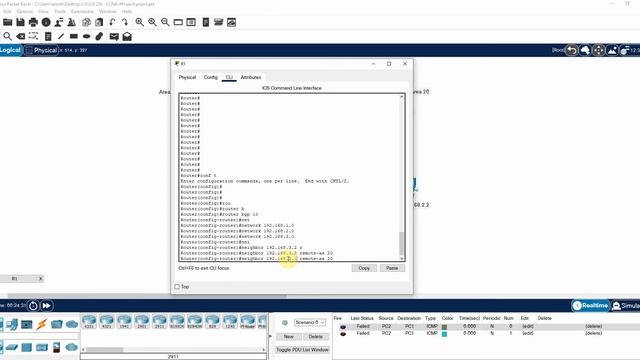Add a complex PDU with open envelope
The height and width of the screenshot is (360, 640).
click(x=127, y=36)
